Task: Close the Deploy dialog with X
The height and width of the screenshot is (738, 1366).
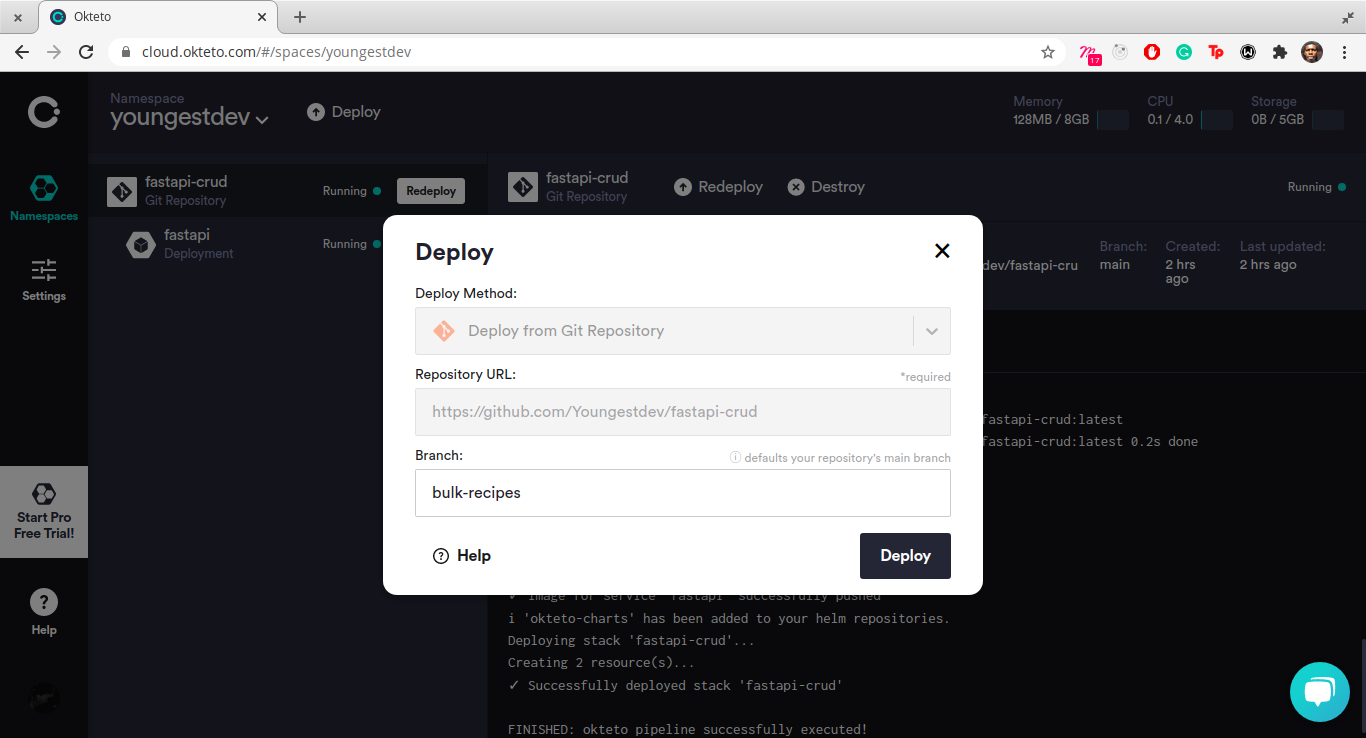Action: click(x=942, y=251)
